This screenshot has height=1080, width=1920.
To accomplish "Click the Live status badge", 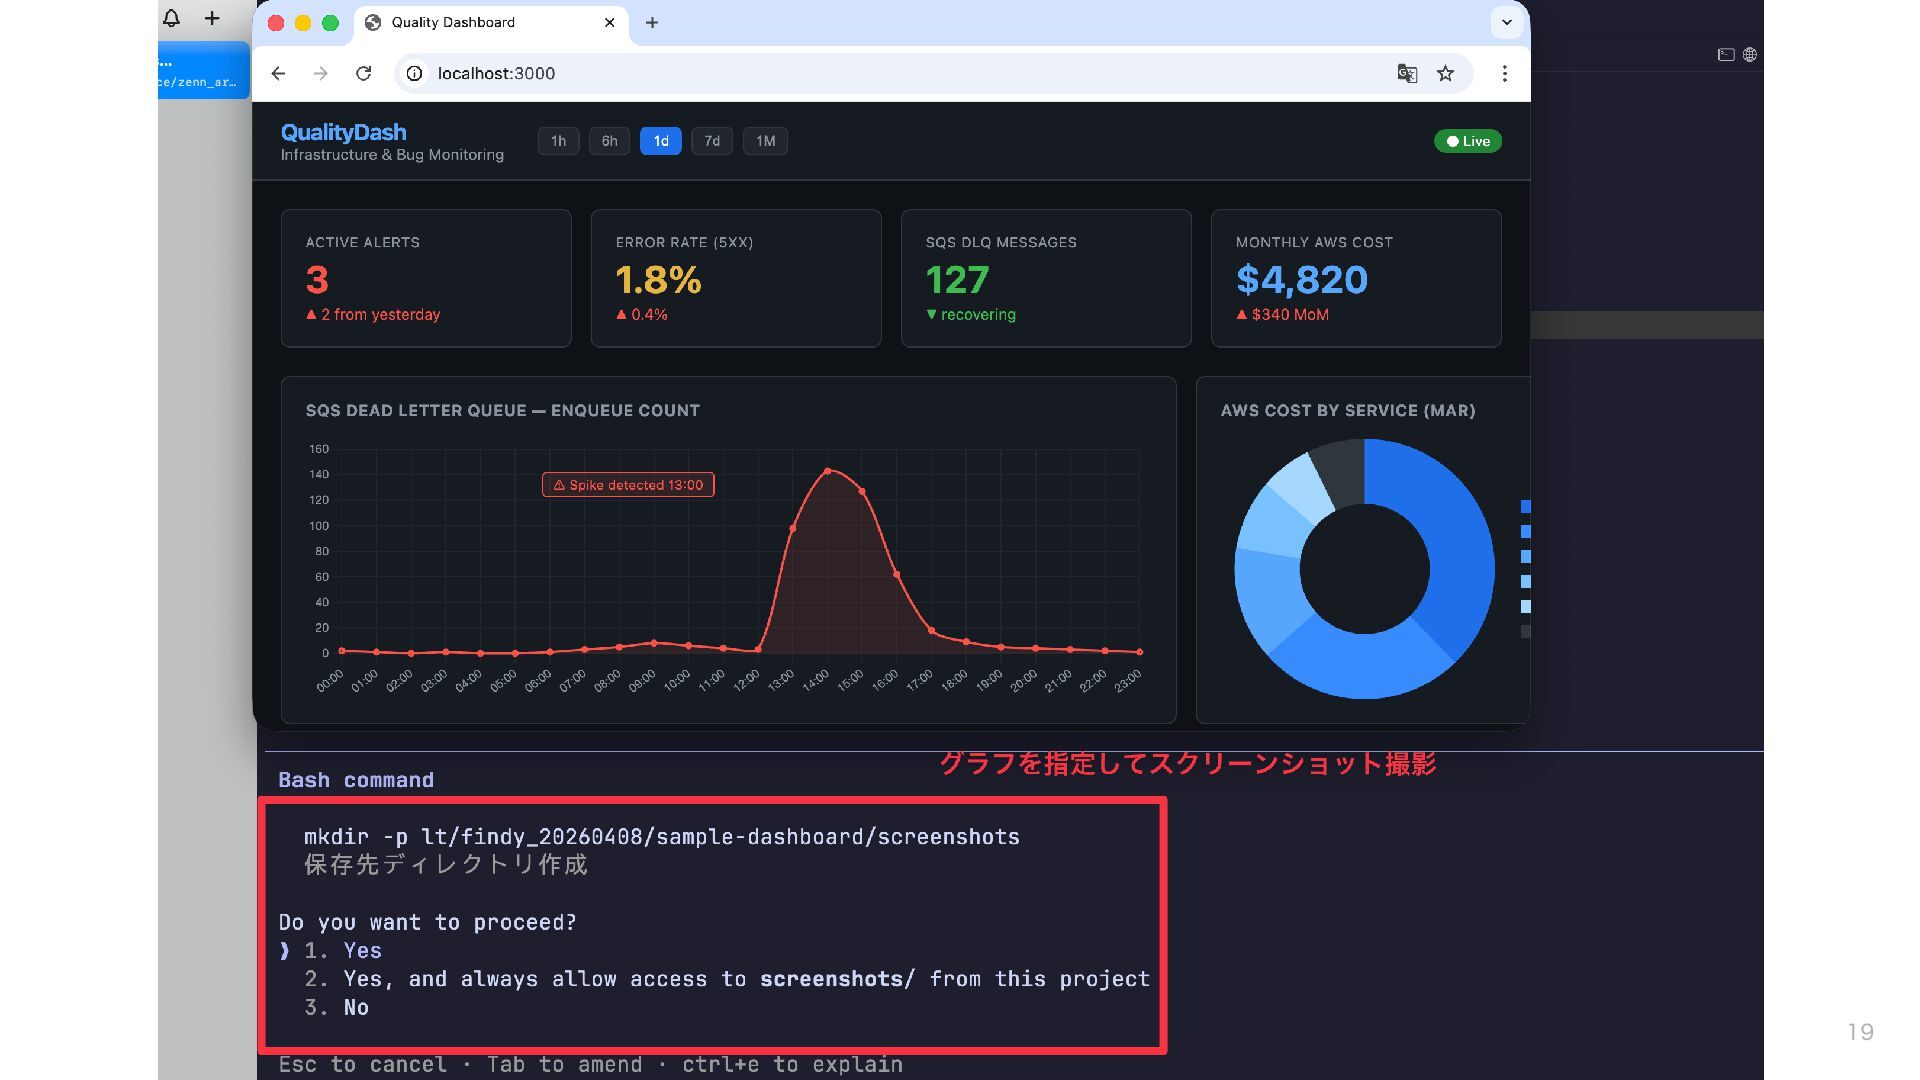I will pos(1467,141).
